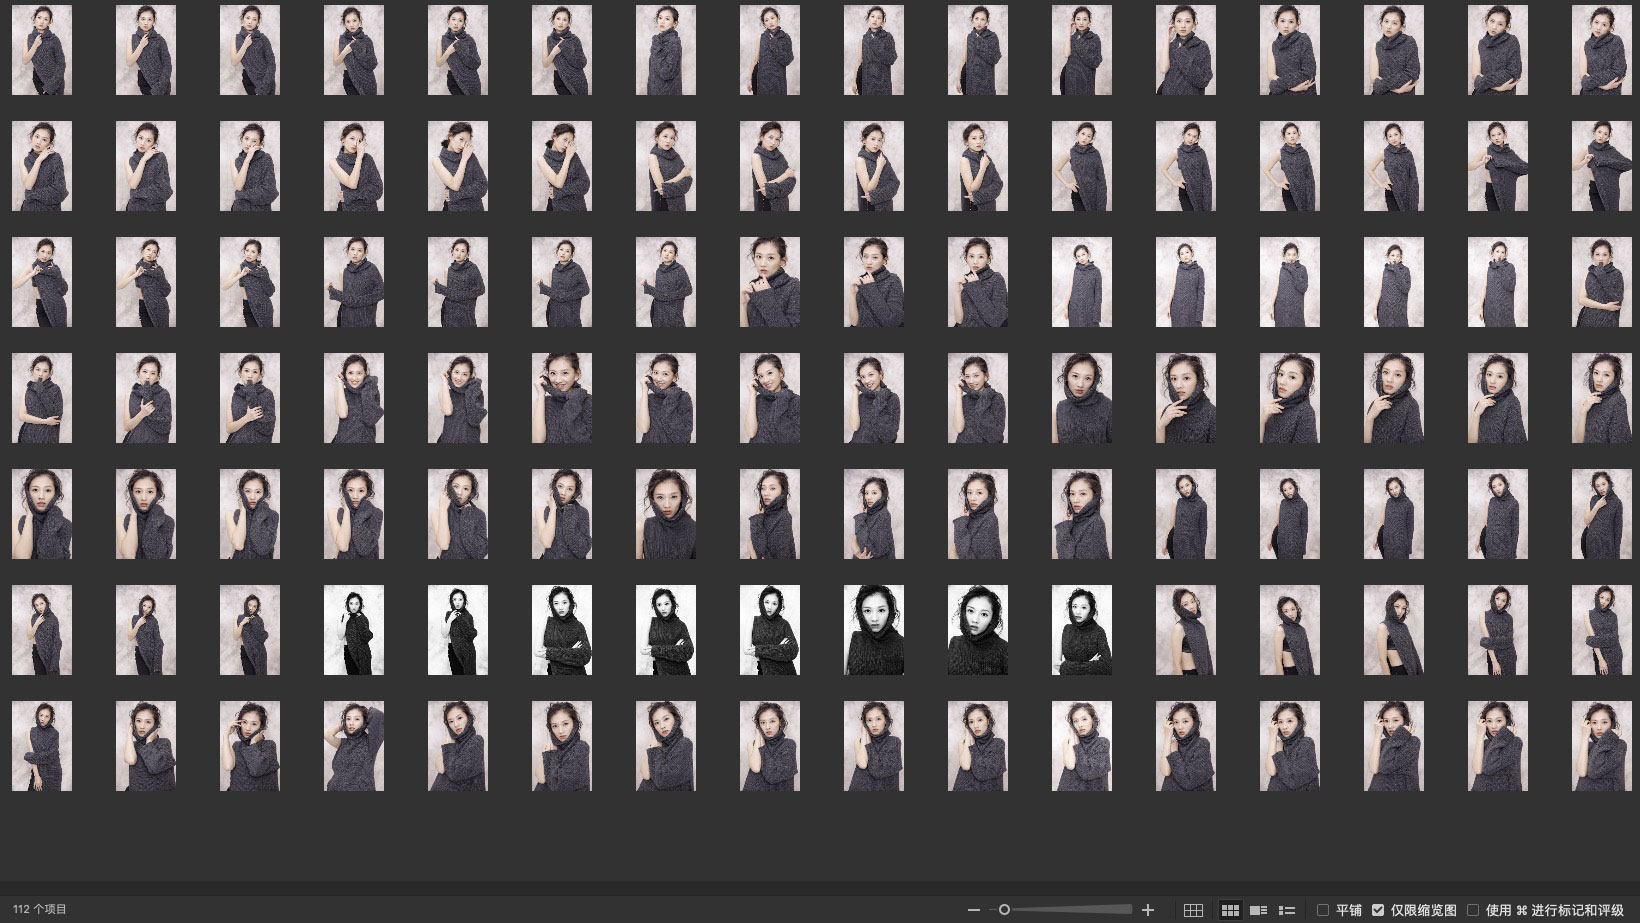This screenshot has height=923, width=1640.
Task: Select the last thumbnail in the bottom row
Action: [1601, 746]
